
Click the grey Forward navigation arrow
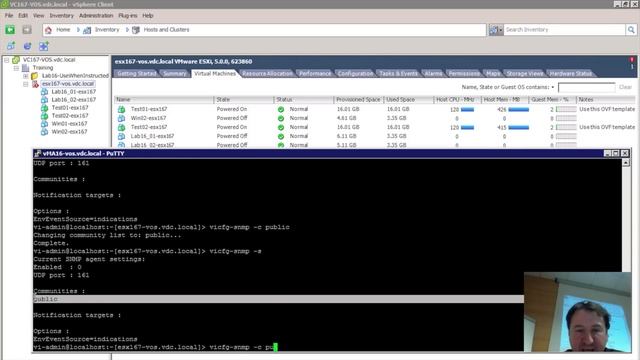click(27, 29)
